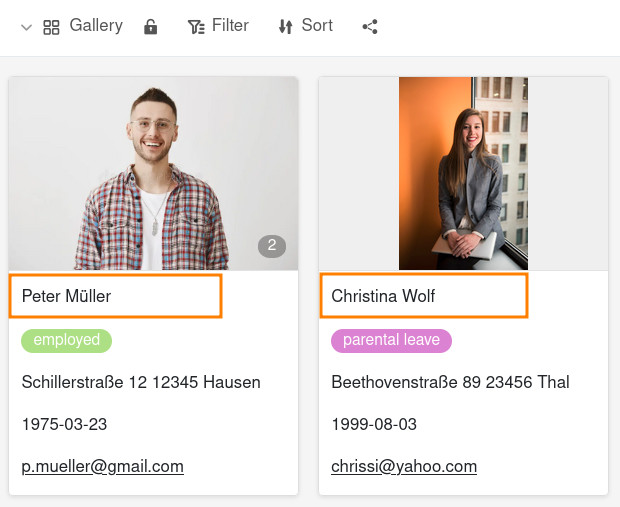Open the Filter options
Viewport: 620px width, 507px height.
230,26
